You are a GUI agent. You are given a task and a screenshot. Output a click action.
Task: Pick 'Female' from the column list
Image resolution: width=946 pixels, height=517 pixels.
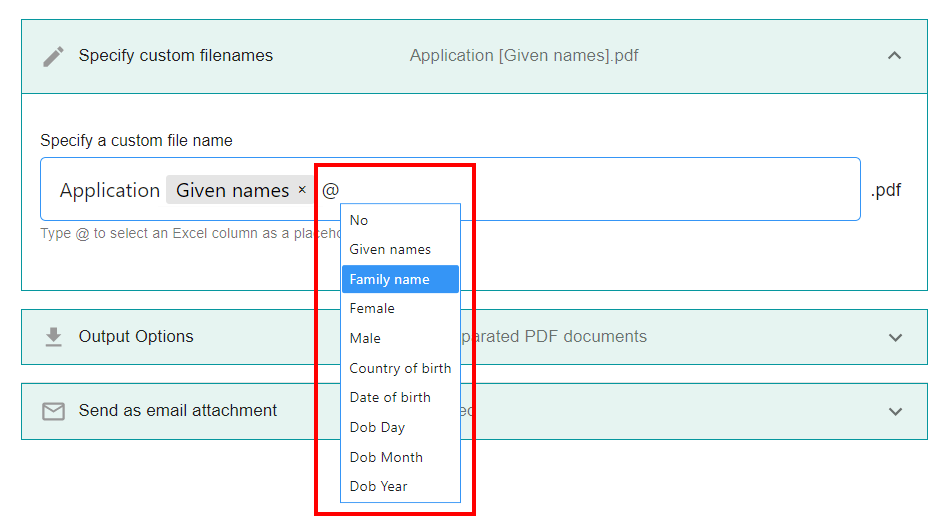point(372,309)
